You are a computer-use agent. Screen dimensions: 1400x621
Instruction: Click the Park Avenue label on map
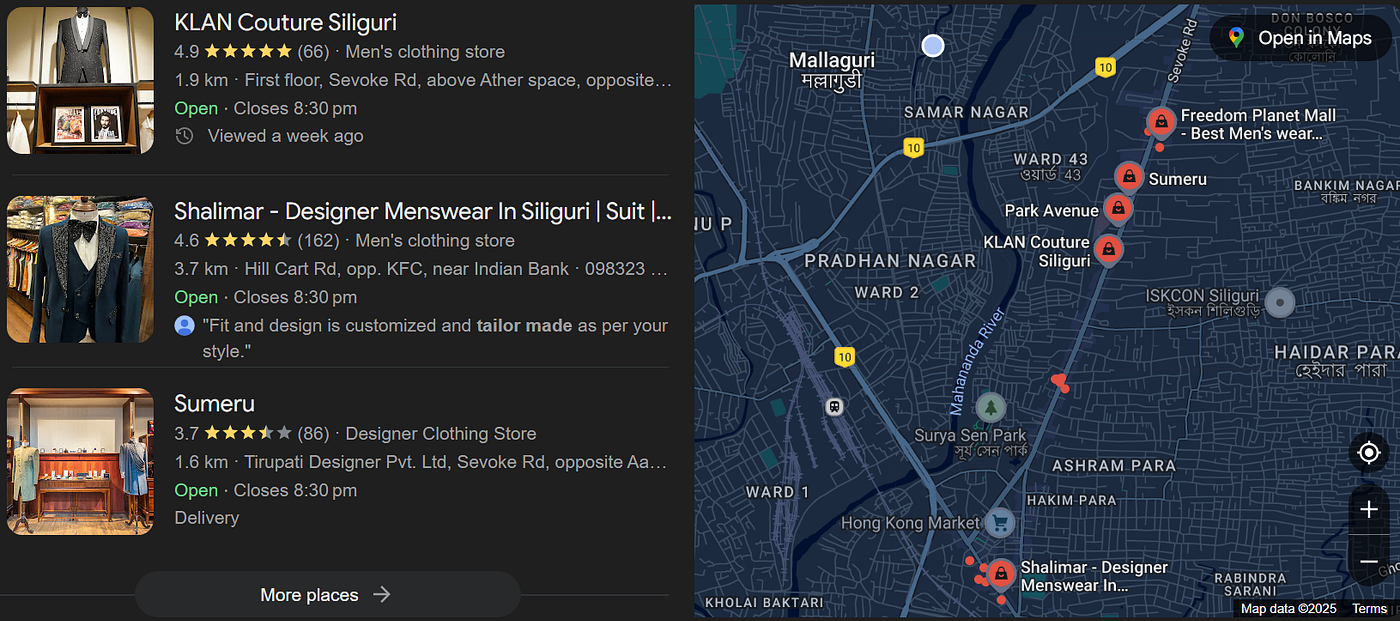[x=1051, y=211]
